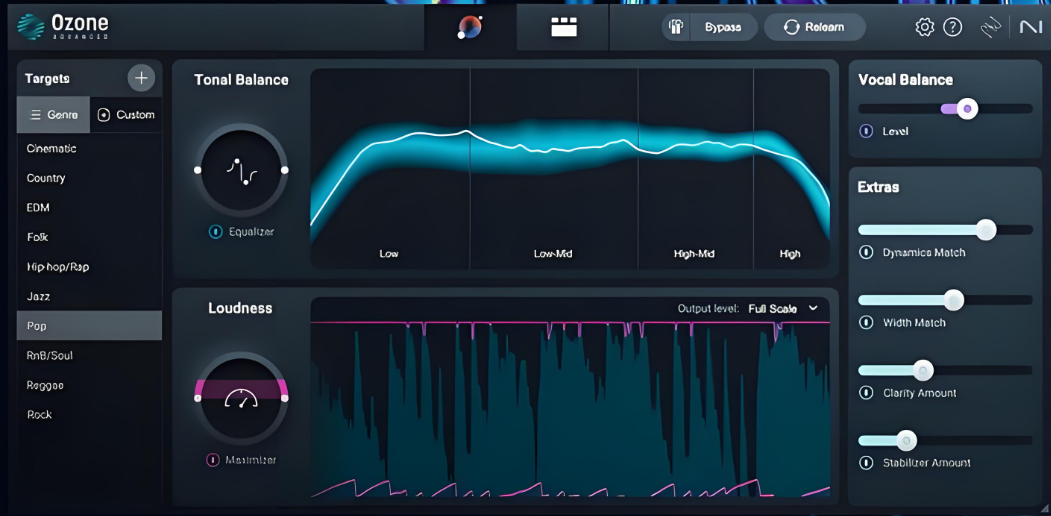This screenshot has height=516, width=1051.
Task: Toggle the Width Match power button
Action: tap(866, 322)
